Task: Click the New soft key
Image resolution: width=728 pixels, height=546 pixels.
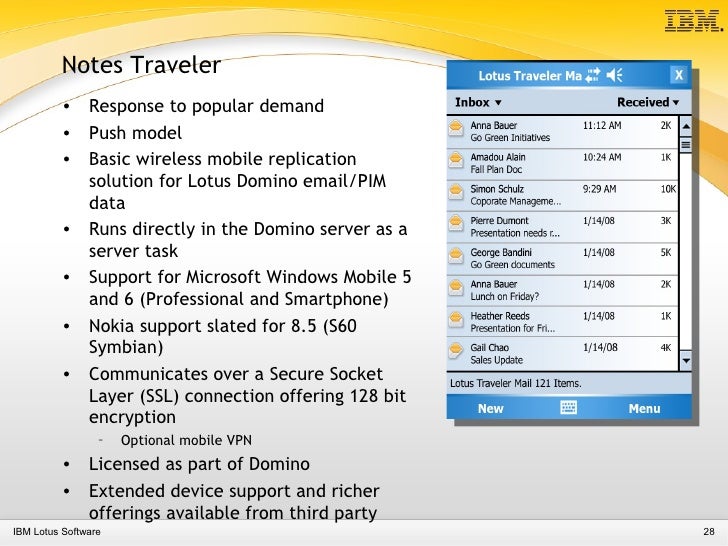Action: [490, 409]
